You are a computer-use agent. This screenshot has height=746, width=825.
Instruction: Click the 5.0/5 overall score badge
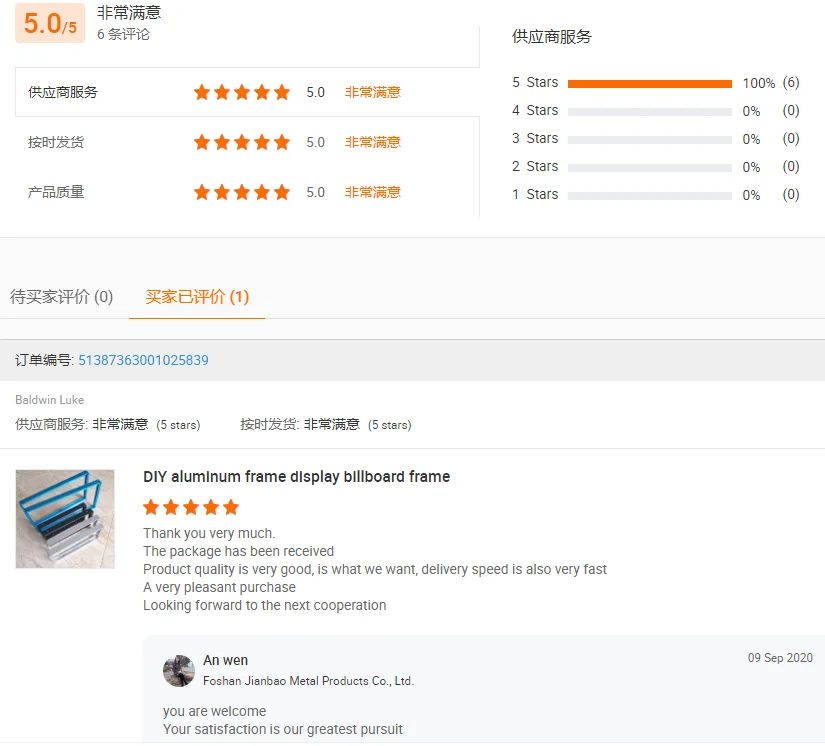[x=50, y=24]
